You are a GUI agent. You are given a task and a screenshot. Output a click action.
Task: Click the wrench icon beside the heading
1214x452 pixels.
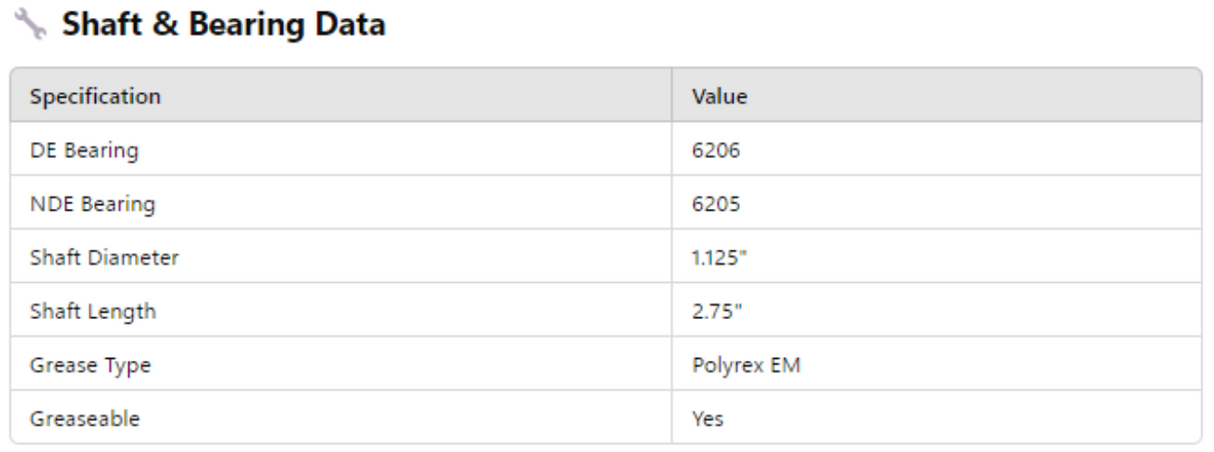coord(32,25)
